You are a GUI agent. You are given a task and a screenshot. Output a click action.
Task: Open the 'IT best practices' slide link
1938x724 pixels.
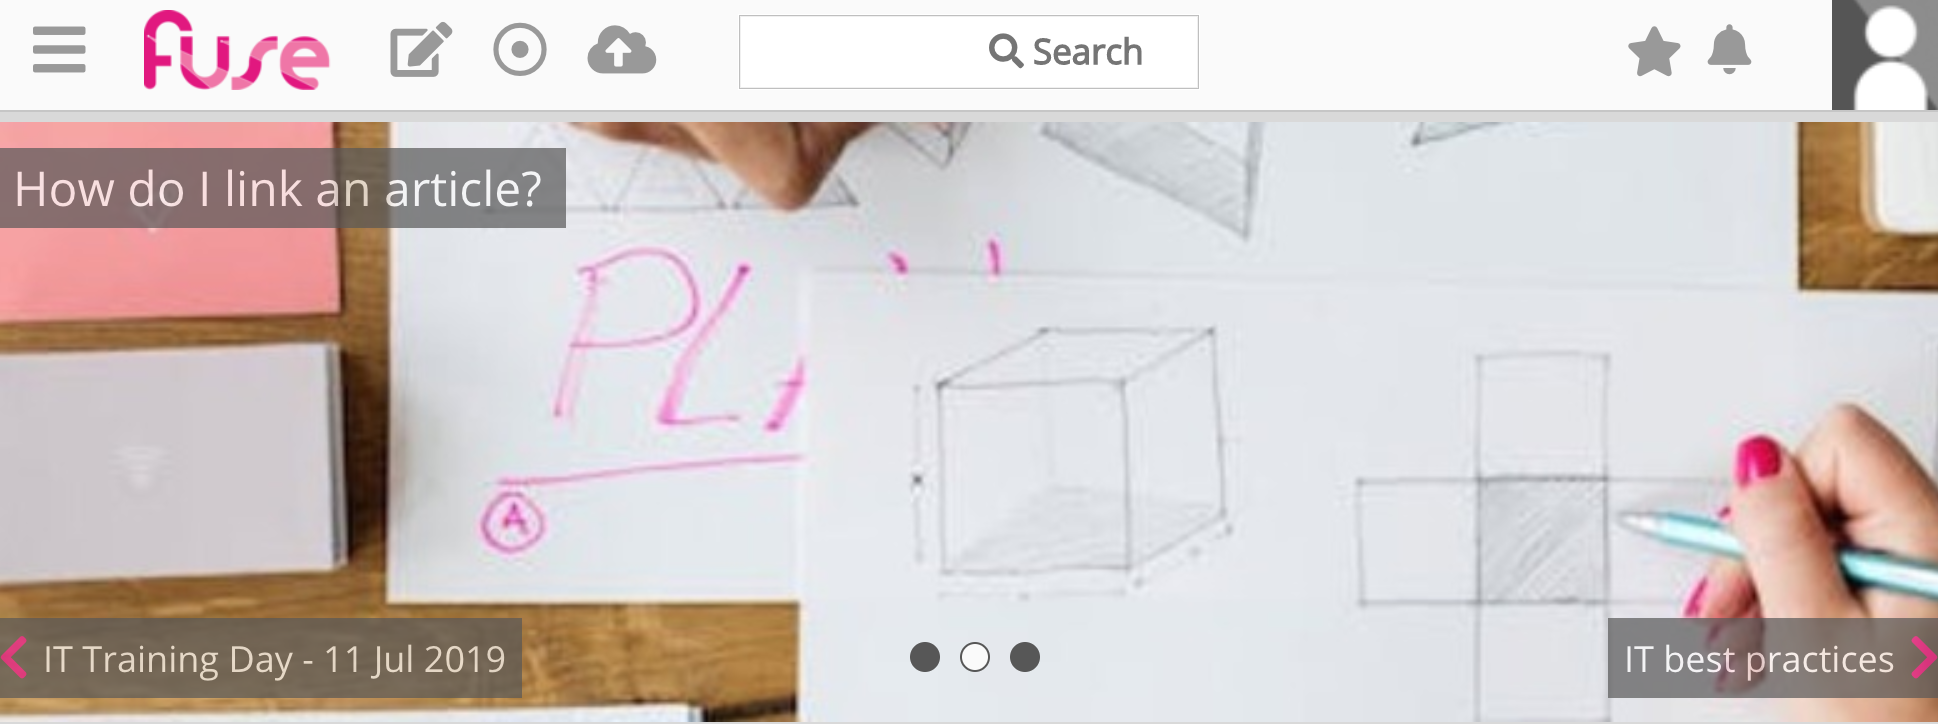pyautogui.click(x=1759, y=659)
